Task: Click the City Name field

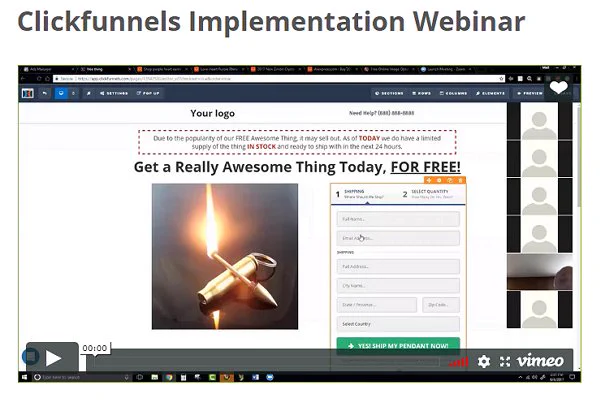Action: pos(398,286)
